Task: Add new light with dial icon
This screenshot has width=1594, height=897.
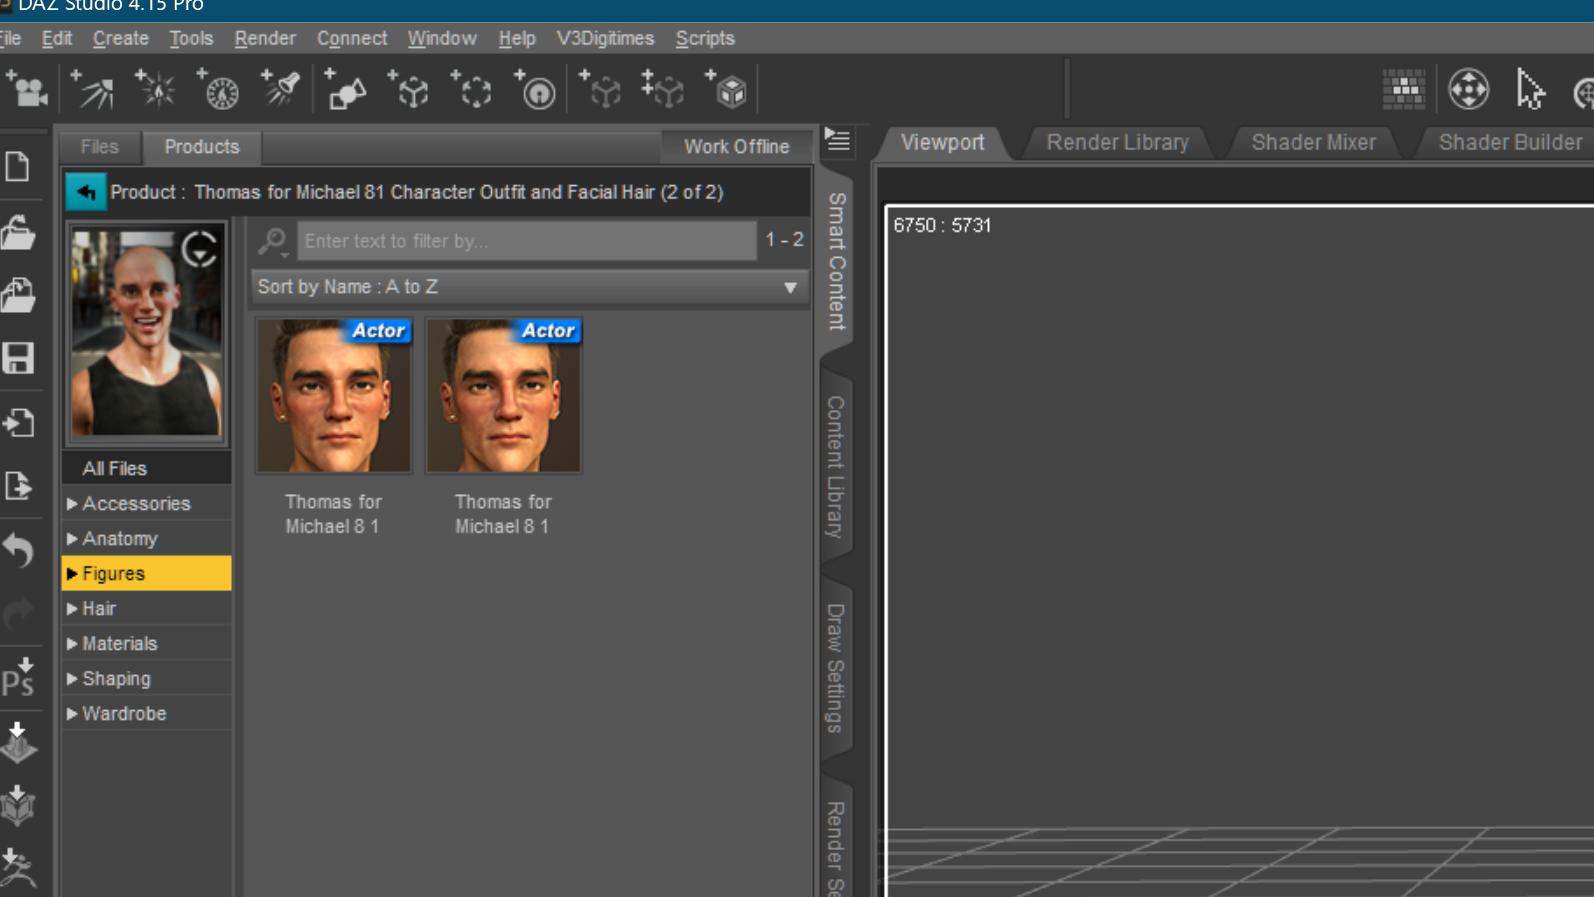Action: click(219, 90)
